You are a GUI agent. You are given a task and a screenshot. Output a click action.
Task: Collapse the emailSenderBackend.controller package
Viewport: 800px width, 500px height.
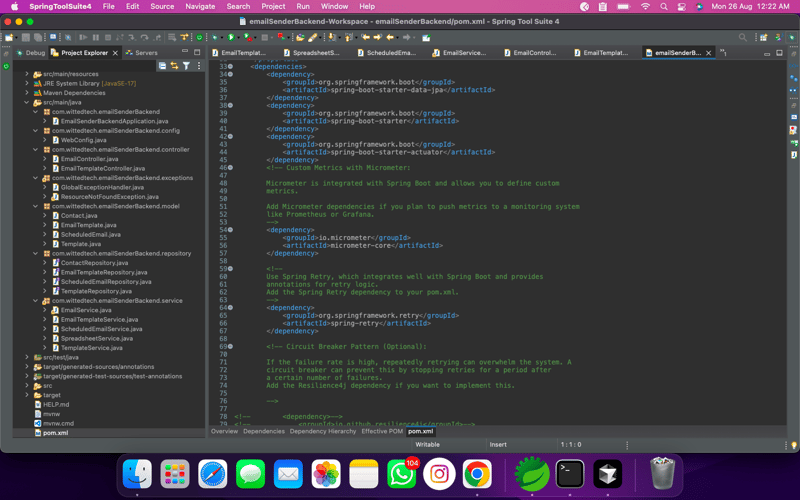35,149
